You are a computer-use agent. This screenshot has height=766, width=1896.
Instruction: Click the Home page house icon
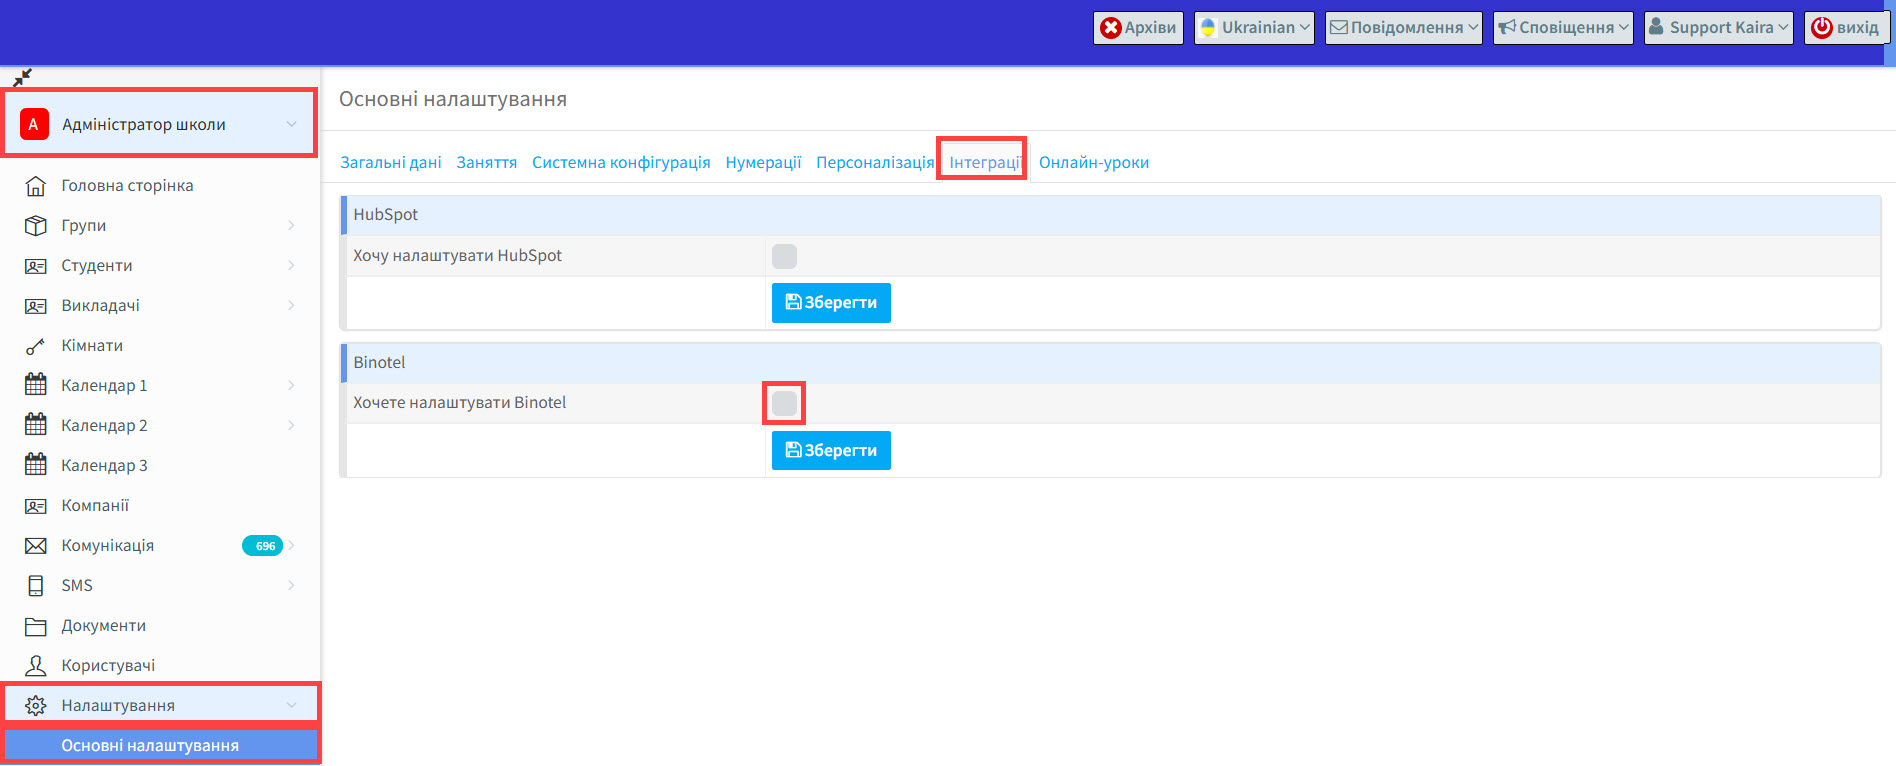click(x=36, y=186)
